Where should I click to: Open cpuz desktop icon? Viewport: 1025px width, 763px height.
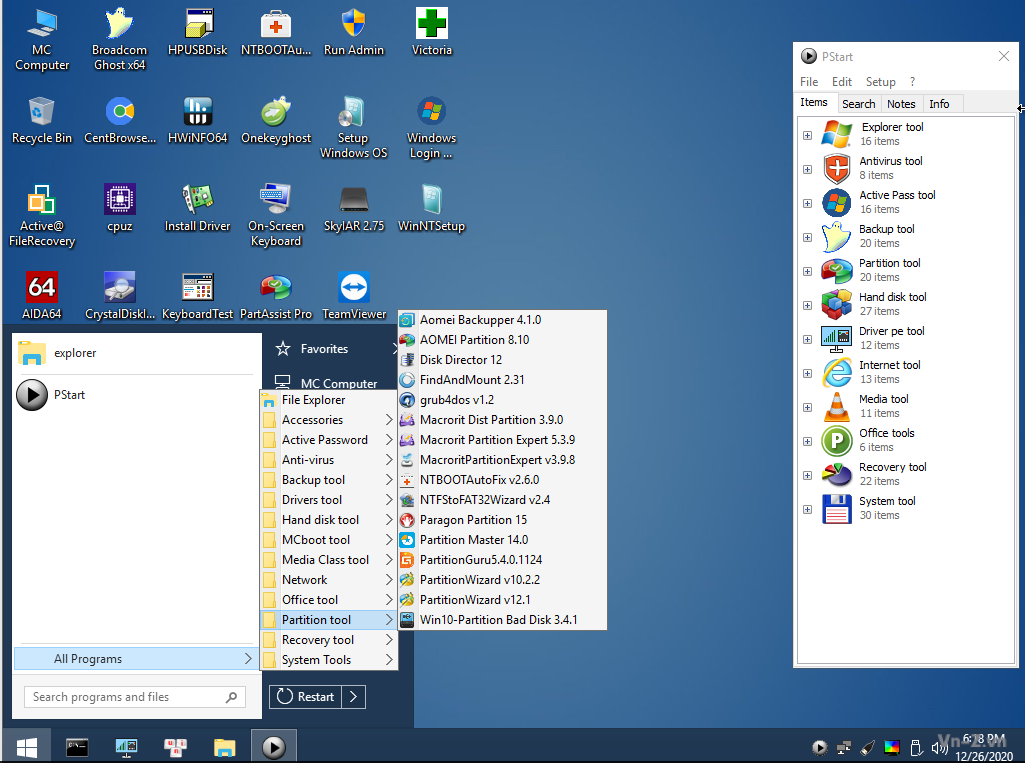pos(120,208)
